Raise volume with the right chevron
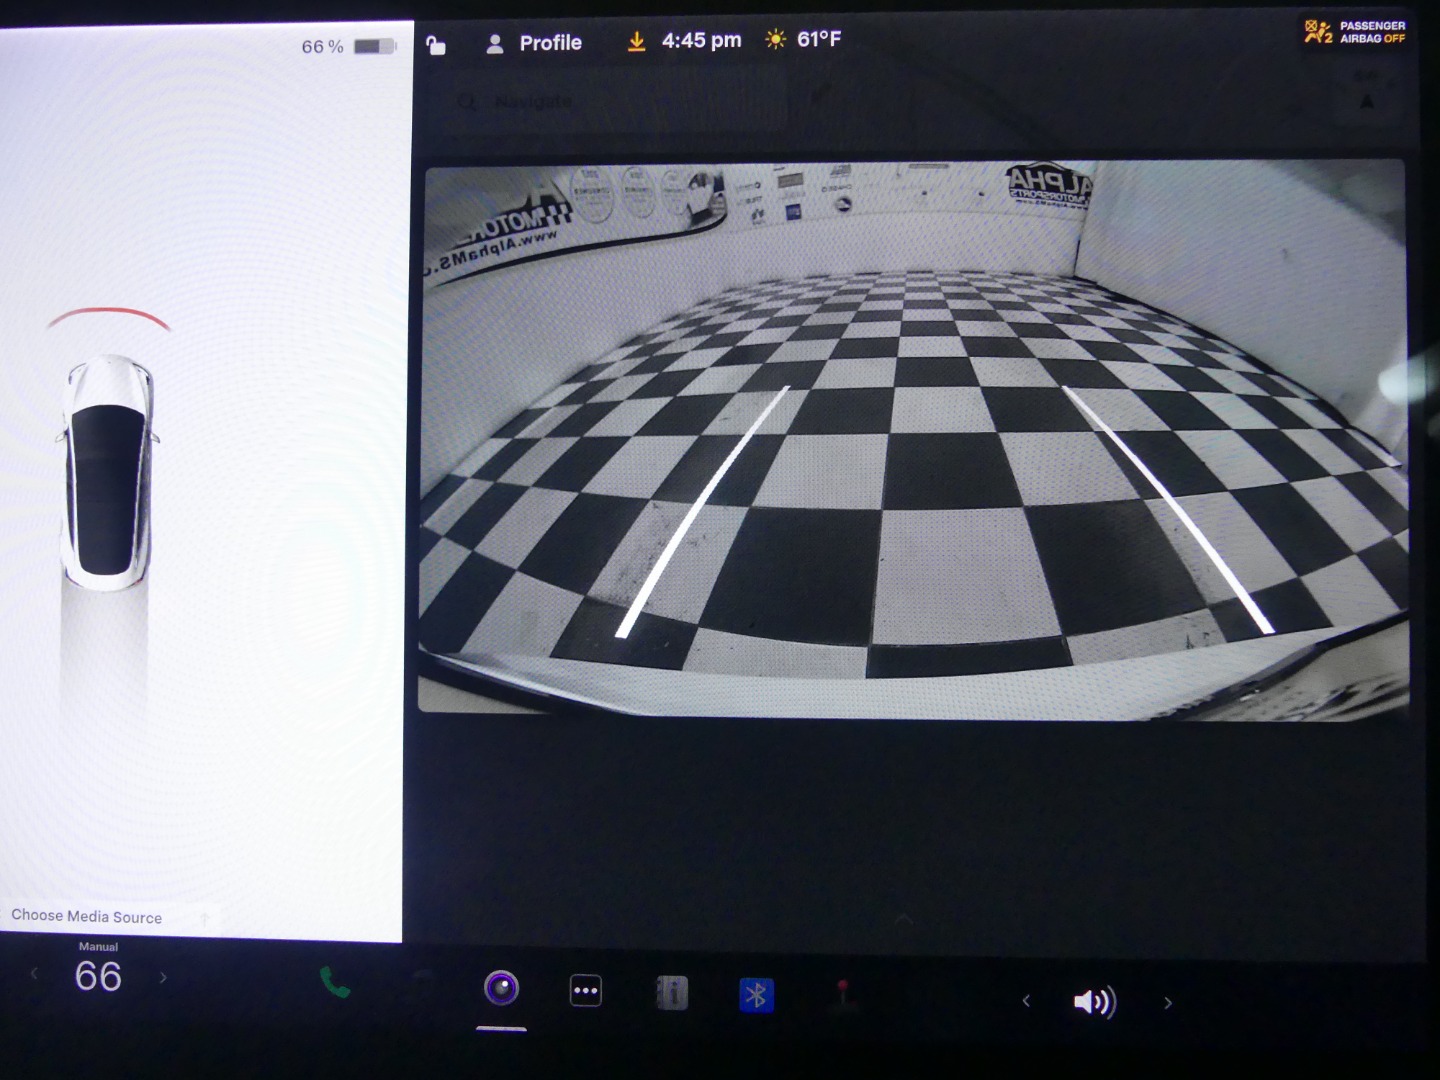This screenshot has width=1440, height=1080. (1167, 1002)
